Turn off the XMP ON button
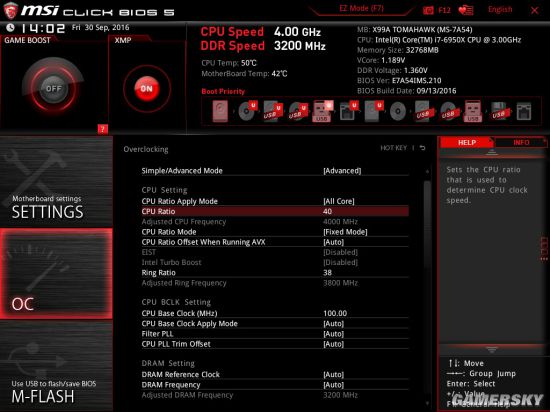Image resolution: width=550 pixels, height=412 pixels. point(147,89)
